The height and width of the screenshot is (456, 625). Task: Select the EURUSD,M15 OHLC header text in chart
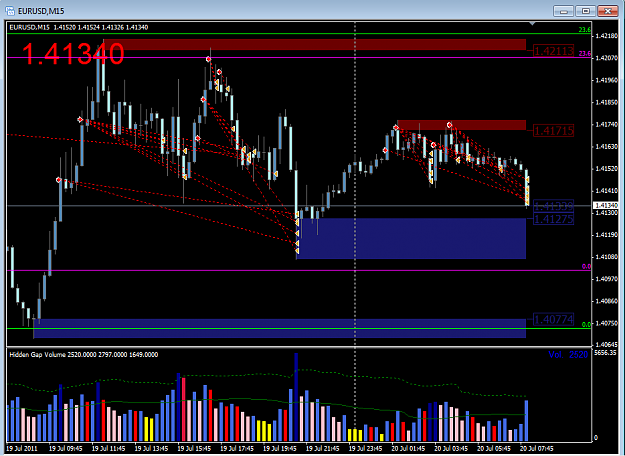[x=79, y=28]
